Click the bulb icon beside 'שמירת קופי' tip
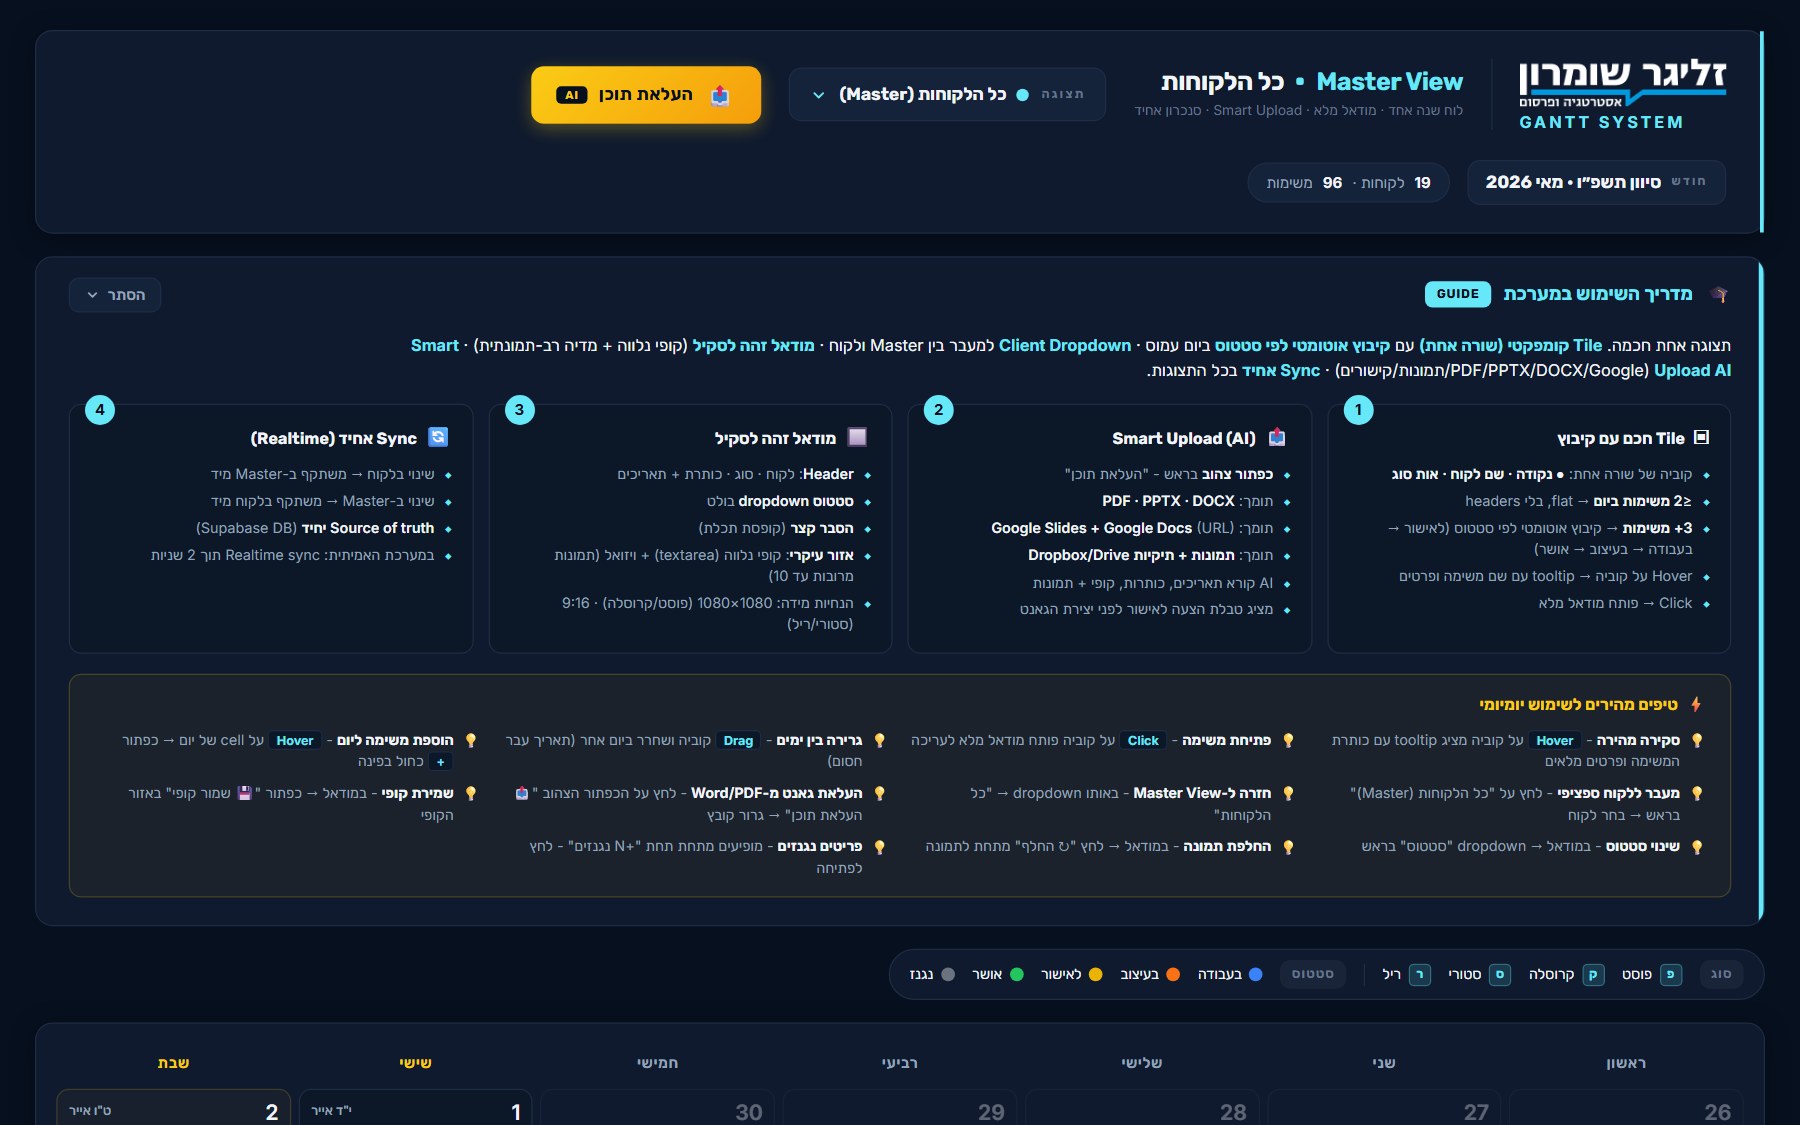The width and height of the screenshot is (1800, 1125). (470, 794)
